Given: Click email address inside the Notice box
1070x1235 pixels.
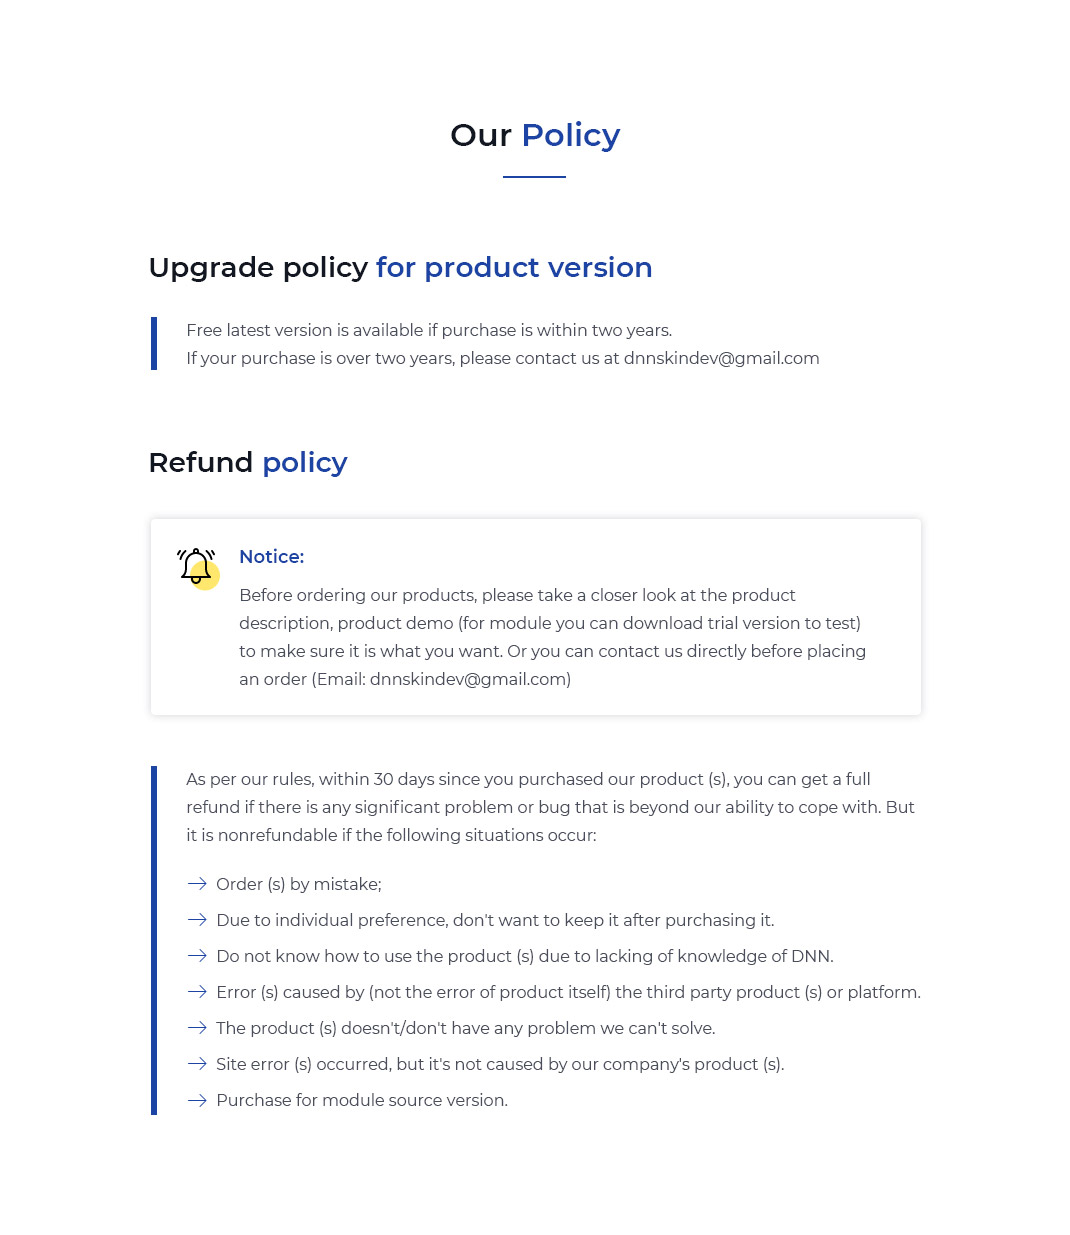Looking at the screenshot, I should pyautogui.click(x=468, y=679).
